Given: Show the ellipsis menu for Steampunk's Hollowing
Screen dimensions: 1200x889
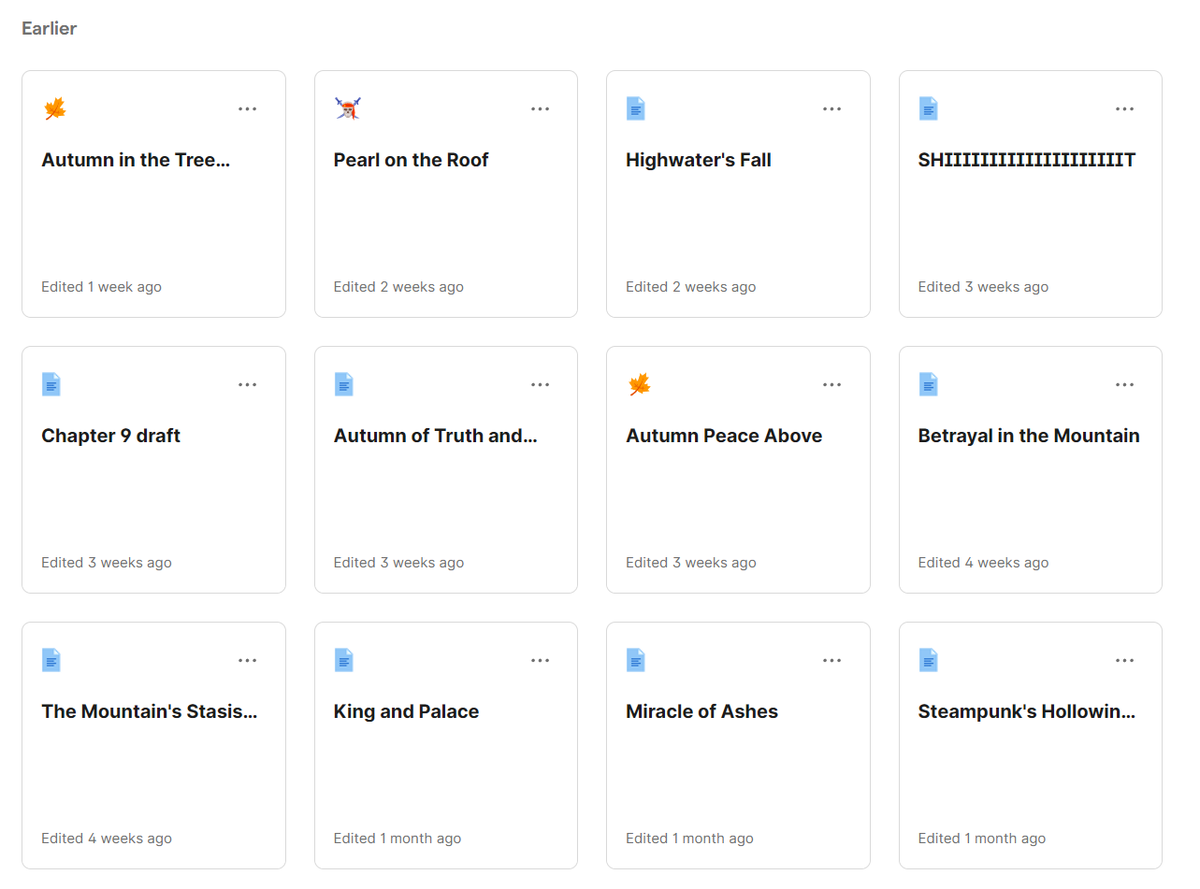Looking at the screenshot, I should tap(1124, 661).
